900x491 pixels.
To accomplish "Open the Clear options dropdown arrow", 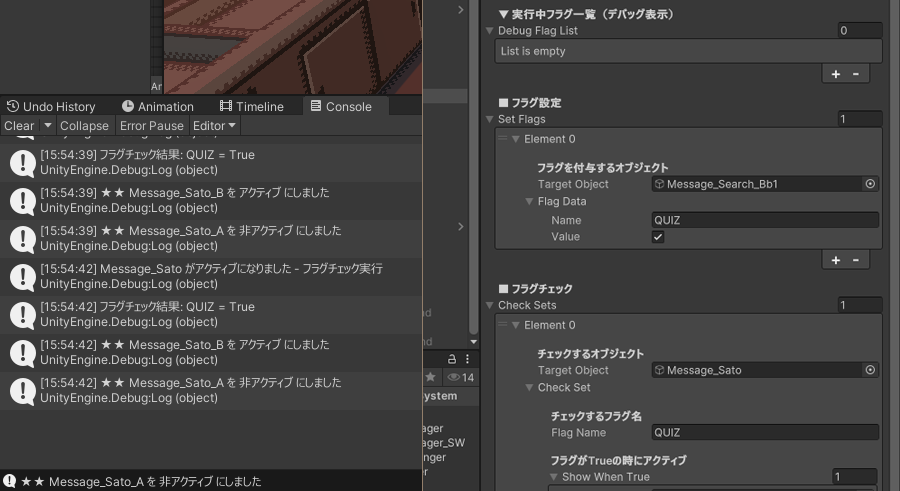I will (x=48, y=126).
